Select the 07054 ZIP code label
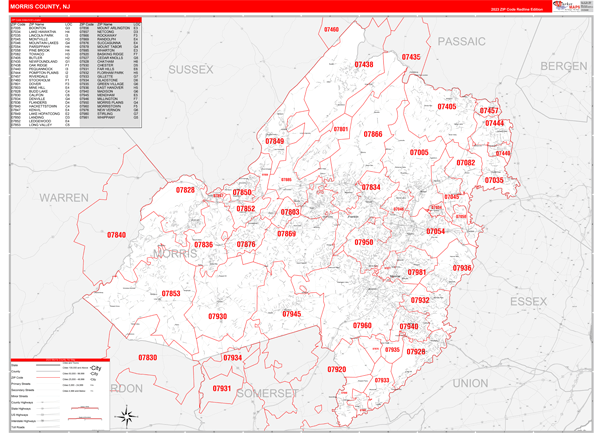This screenshot has width=600, height=440. [x=435, y=231]
